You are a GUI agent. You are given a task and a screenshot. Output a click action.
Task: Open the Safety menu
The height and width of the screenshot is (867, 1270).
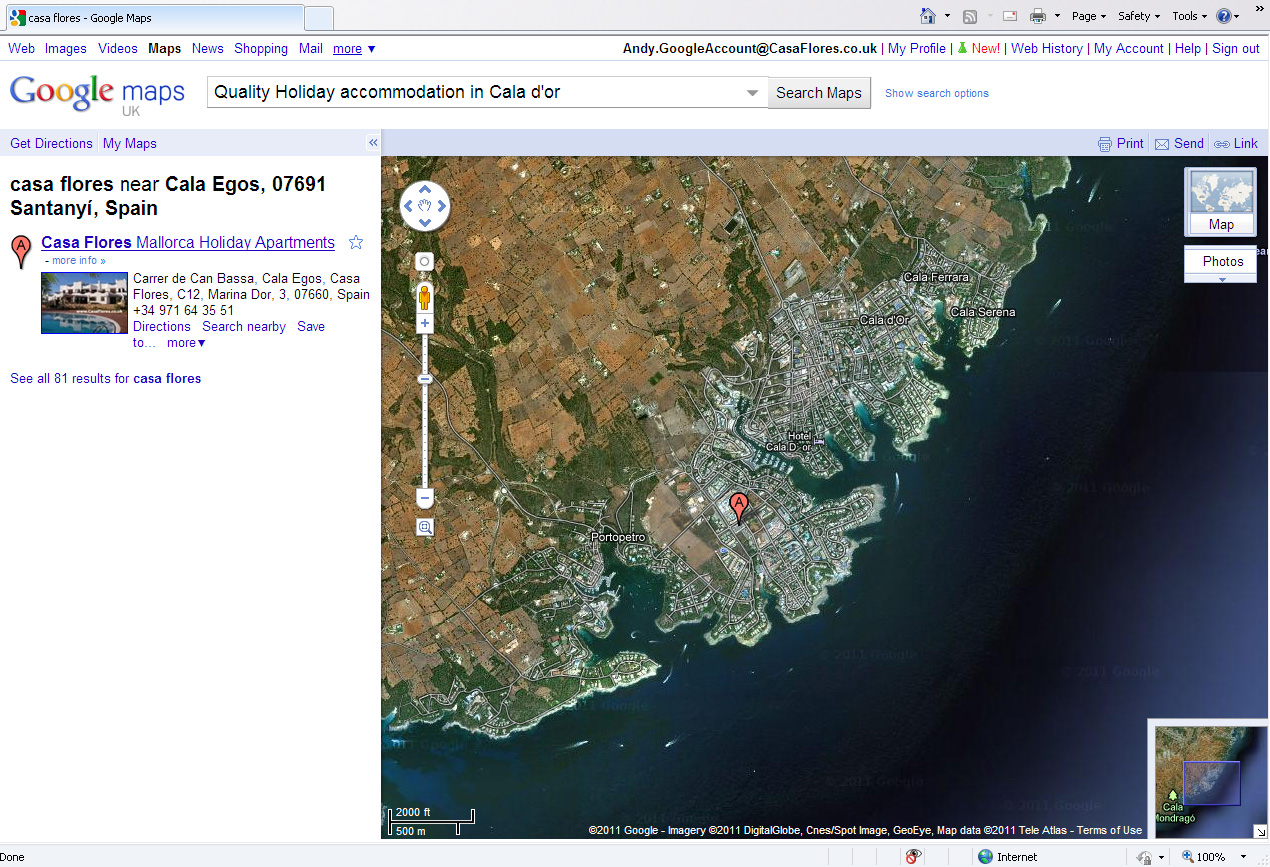1139,16
